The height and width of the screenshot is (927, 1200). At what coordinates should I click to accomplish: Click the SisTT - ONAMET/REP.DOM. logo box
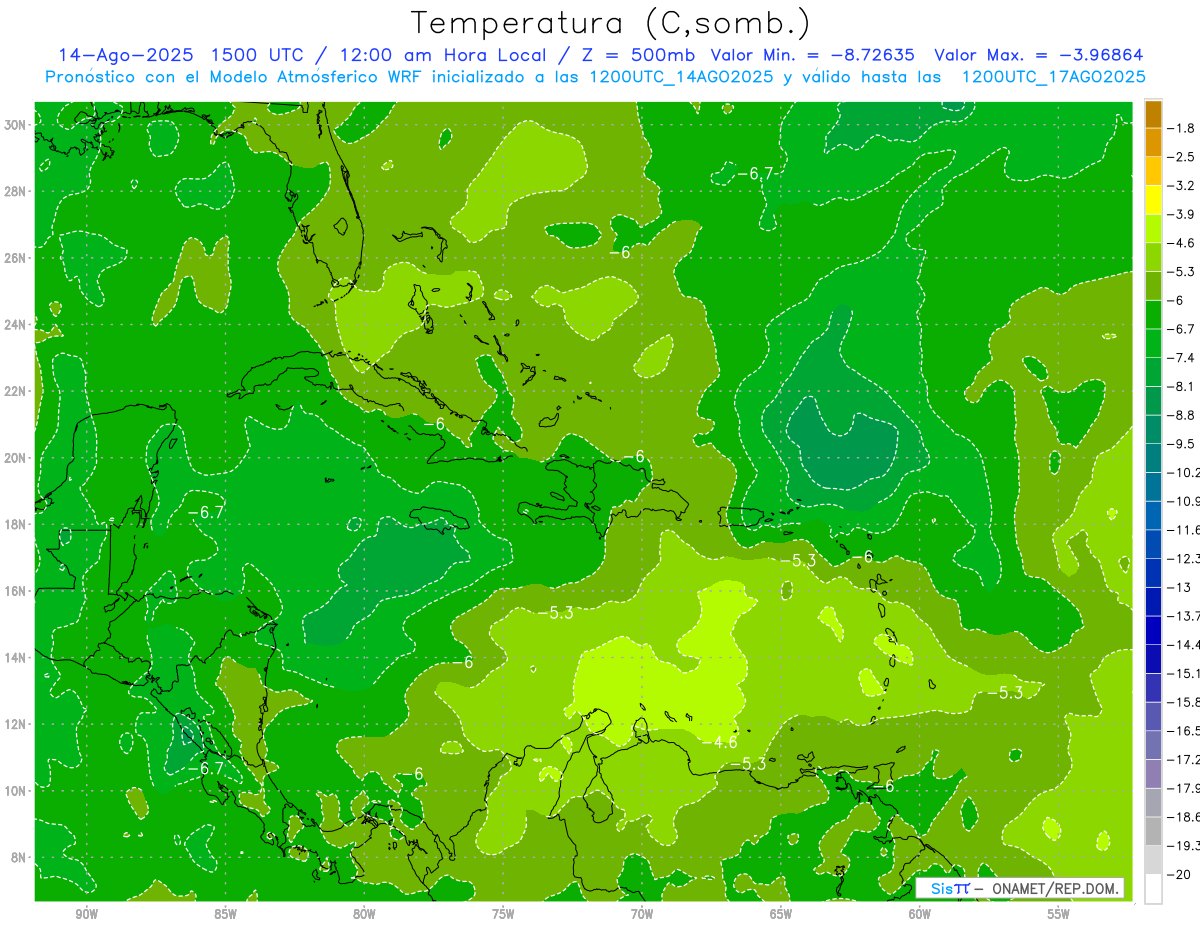(x=1019, y=888)
